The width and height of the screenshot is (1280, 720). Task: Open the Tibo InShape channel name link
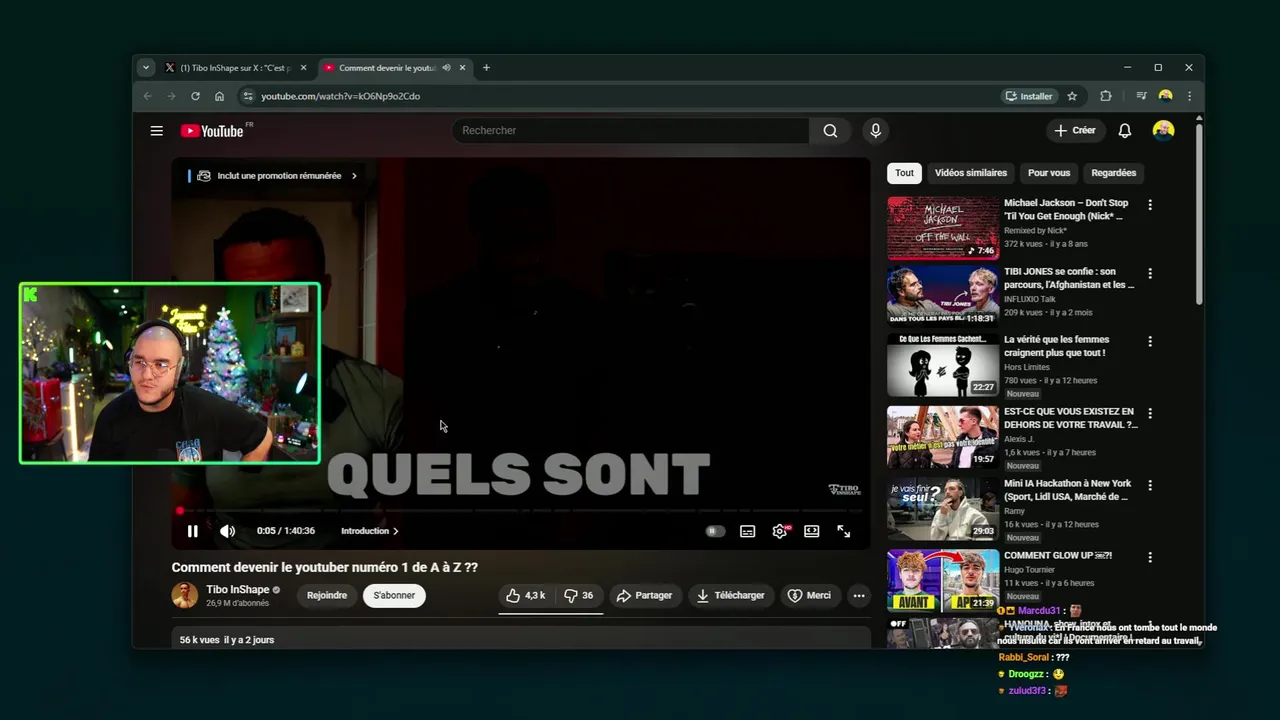238,589
